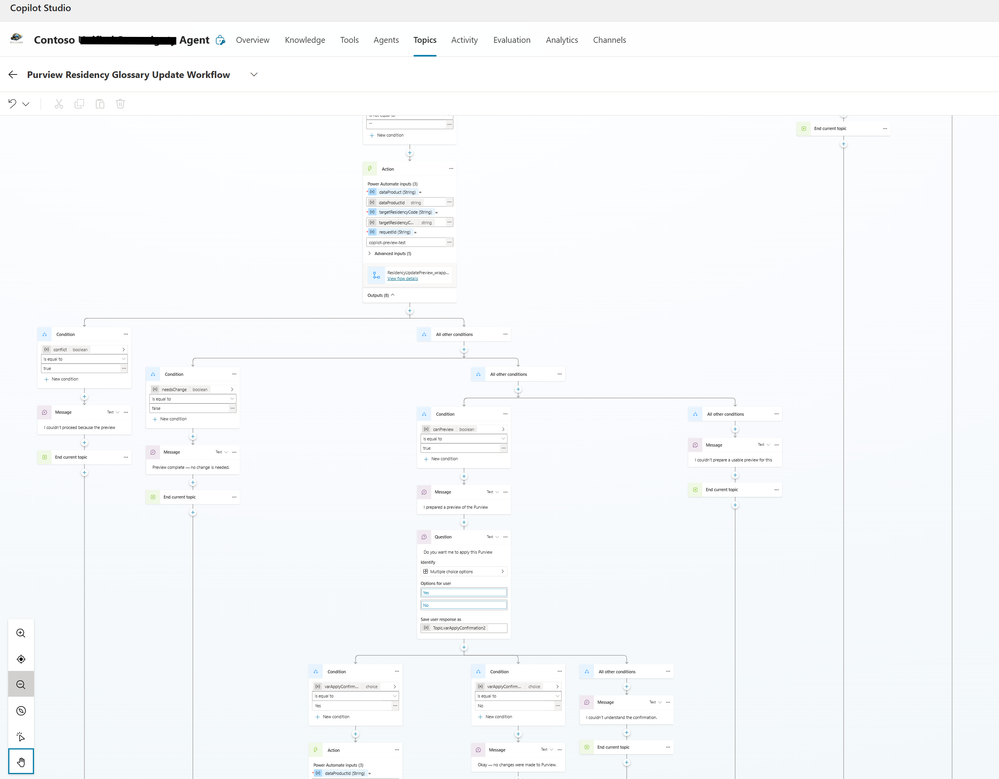Open top-right End current topic options menu

(884, 129)
